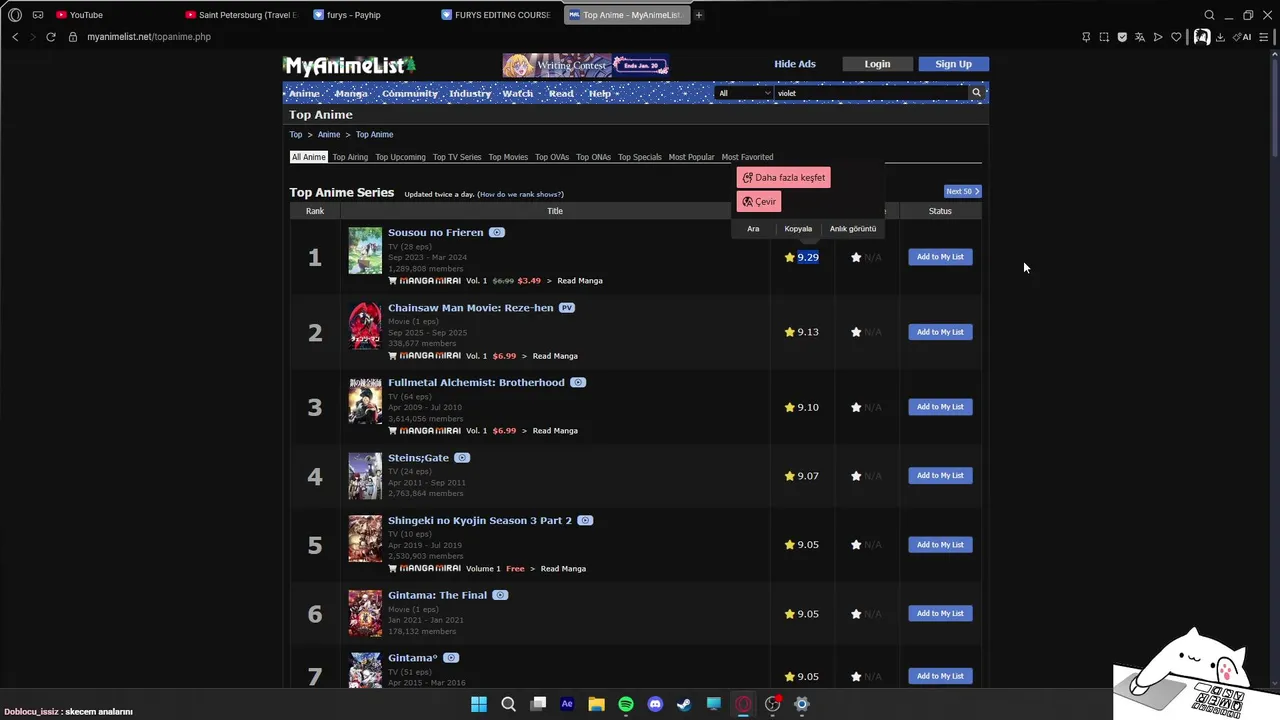Image resolution: width=1280 pixels, height=720 pixels.
Task: Submit search with MyAnimeList magnifier button
Action: tap(977, 93)
